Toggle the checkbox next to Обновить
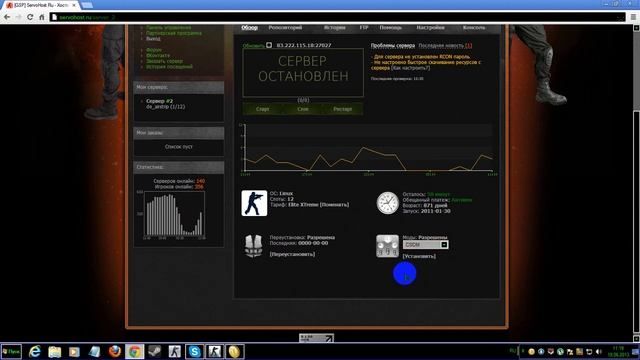640x360 pixels. pyautogui.click(x=269, y=45)
